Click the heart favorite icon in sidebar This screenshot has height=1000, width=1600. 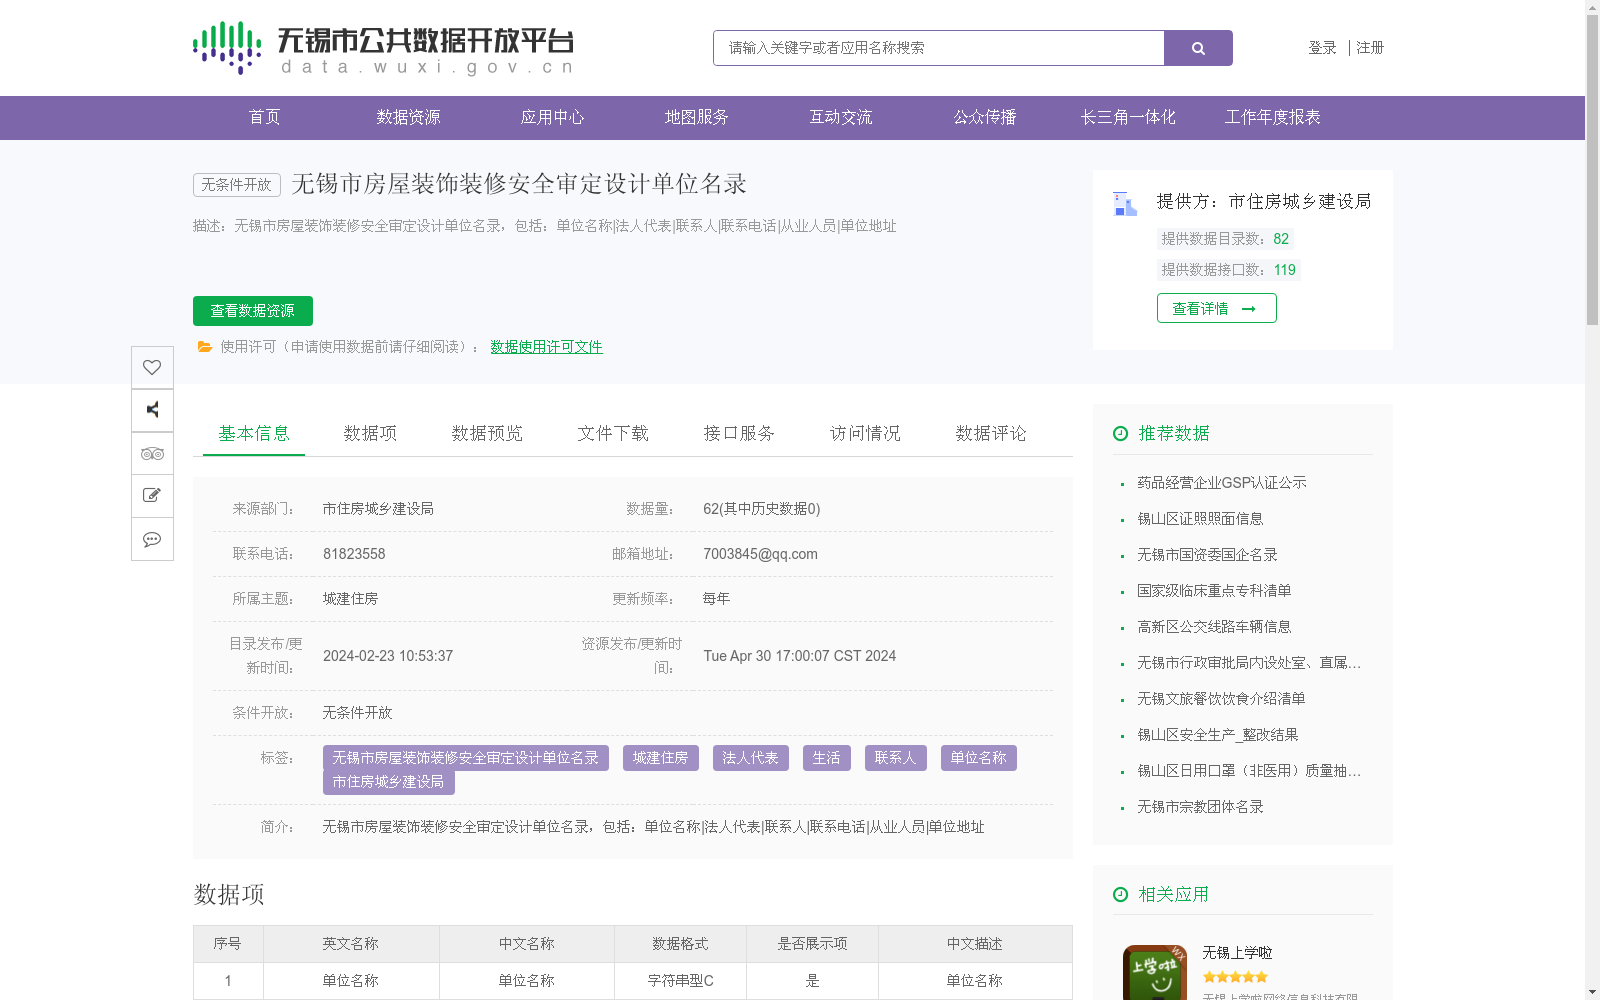tap(152, 367)
